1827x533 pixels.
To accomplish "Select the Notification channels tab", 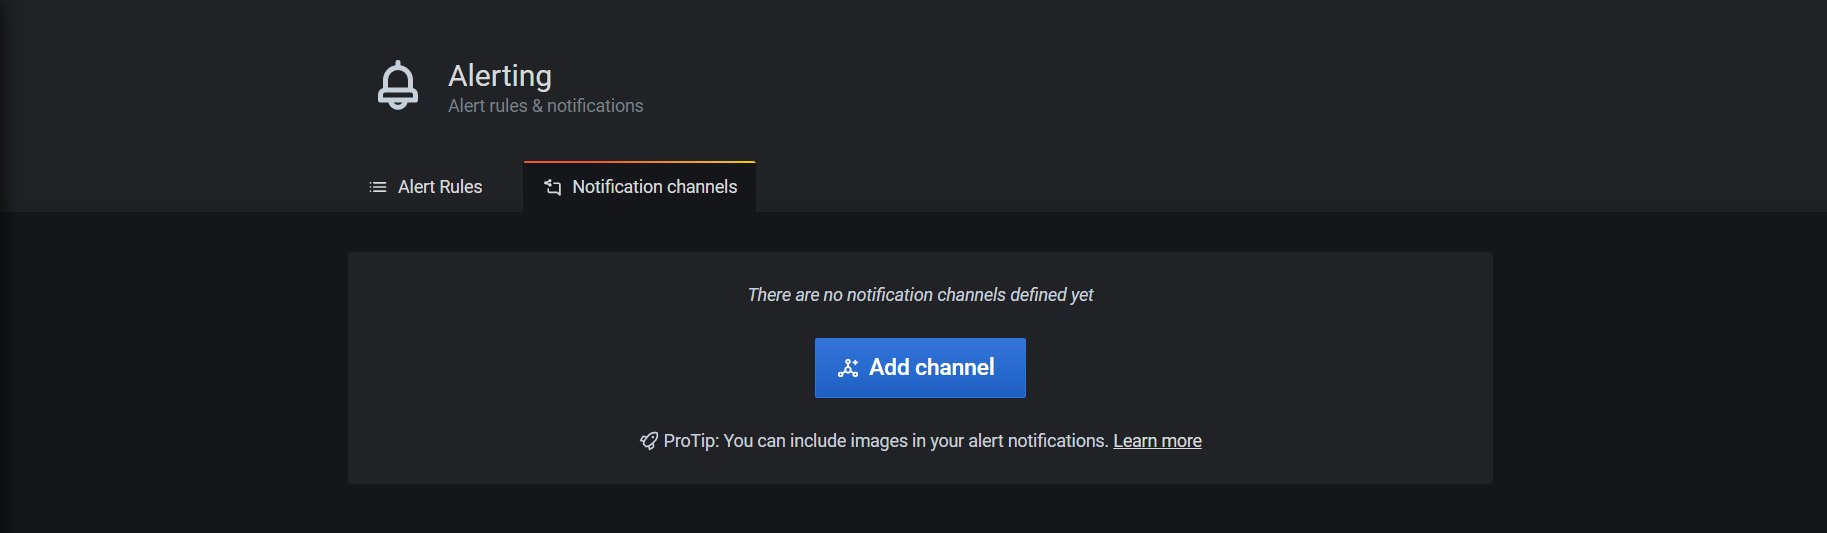I will coord(639,187).
